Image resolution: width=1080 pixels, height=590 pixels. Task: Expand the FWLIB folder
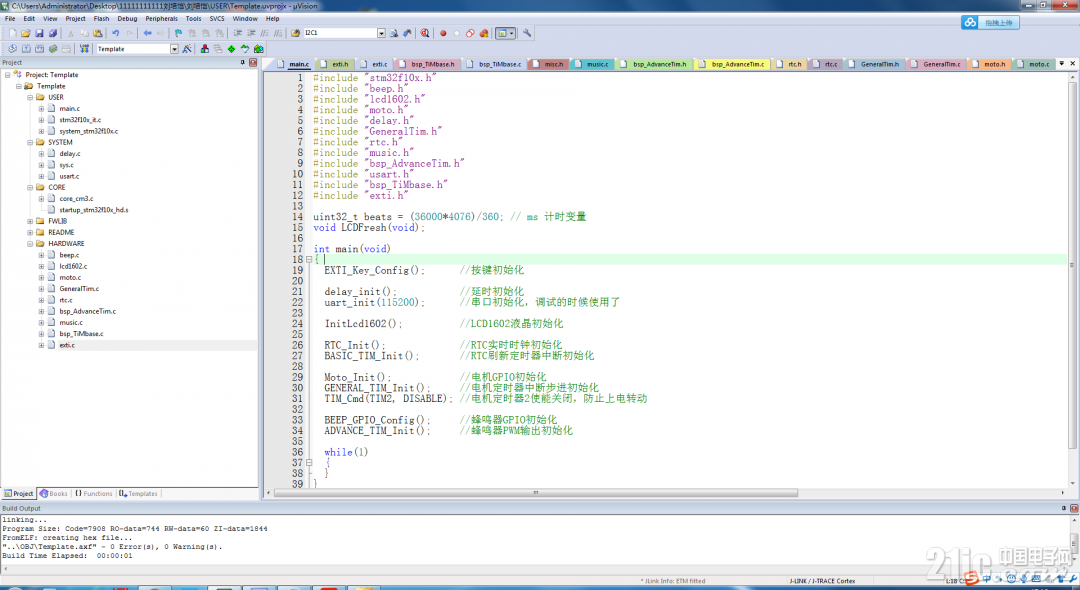30,221
